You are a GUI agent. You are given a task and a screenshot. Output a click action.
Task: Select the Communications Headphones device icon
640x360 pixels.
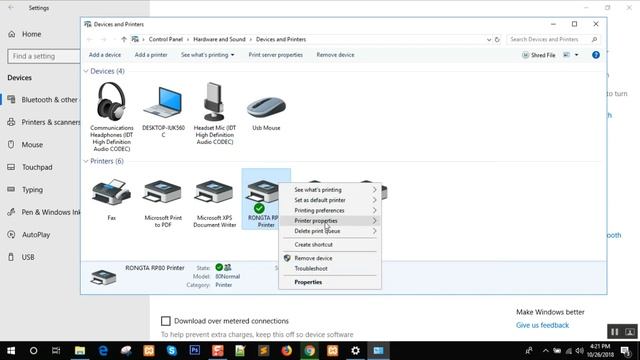[x=111, y=101]
